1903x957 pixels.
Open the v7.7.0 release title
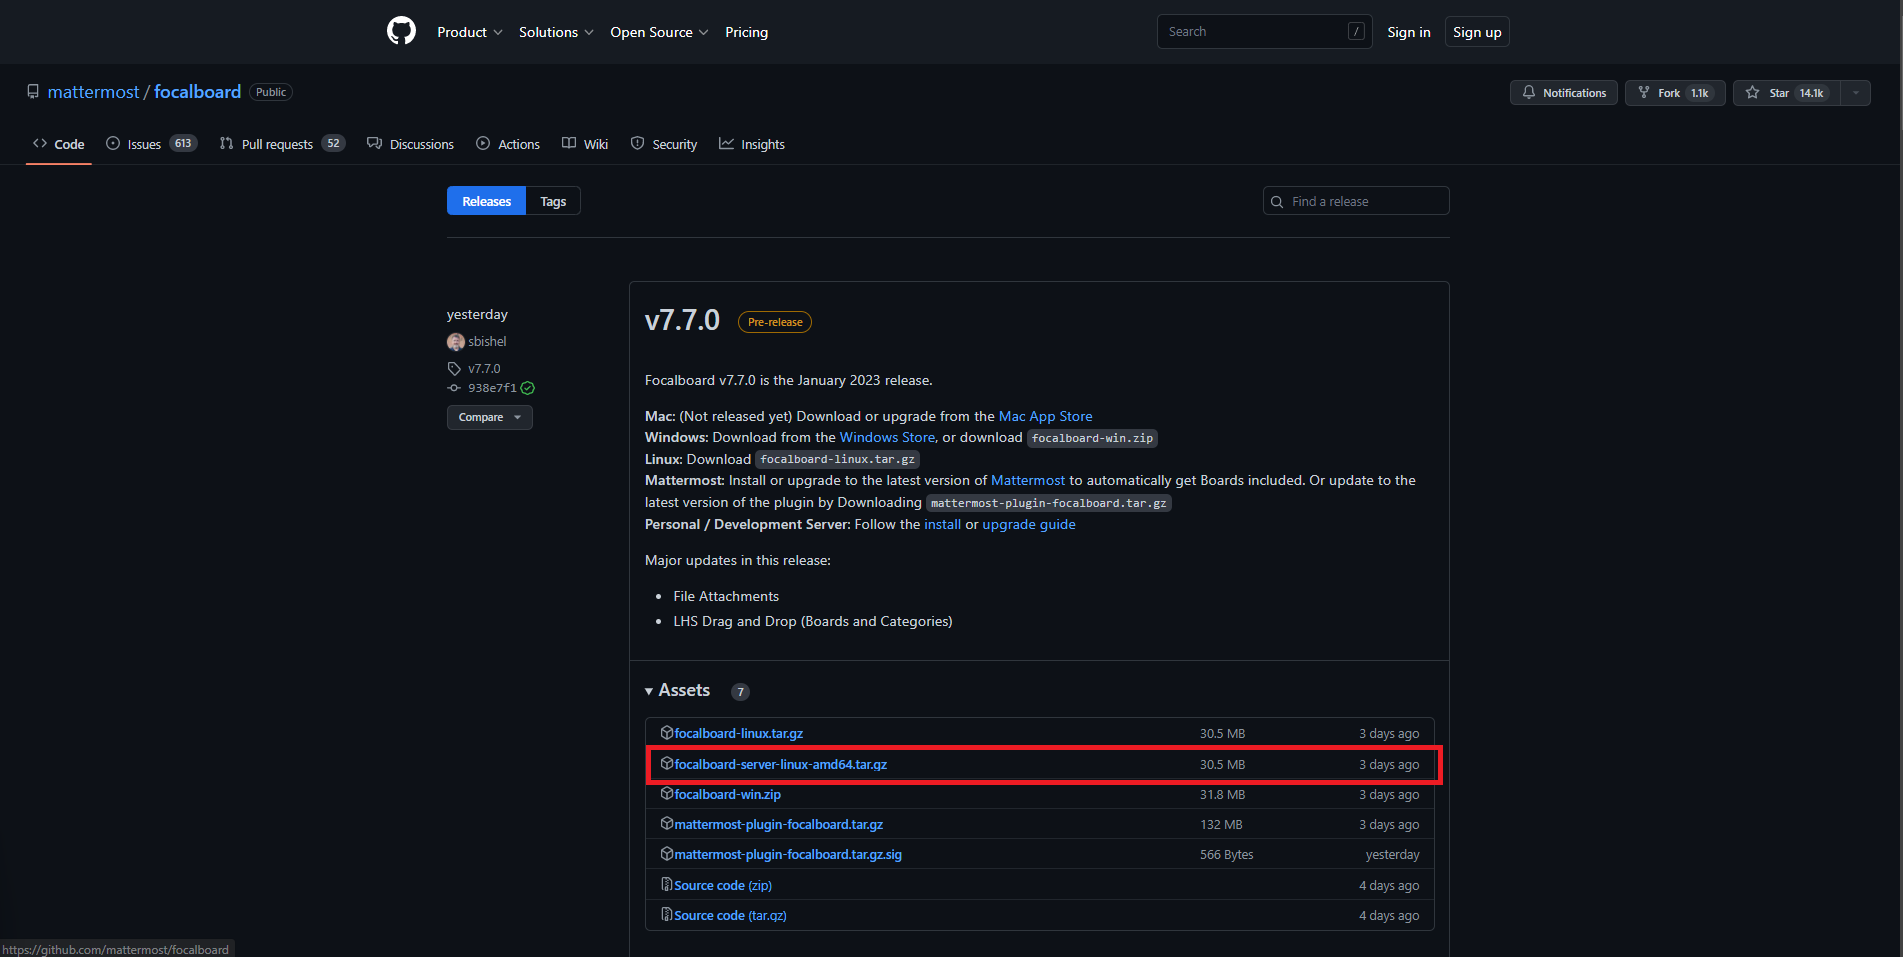[682, 320]
